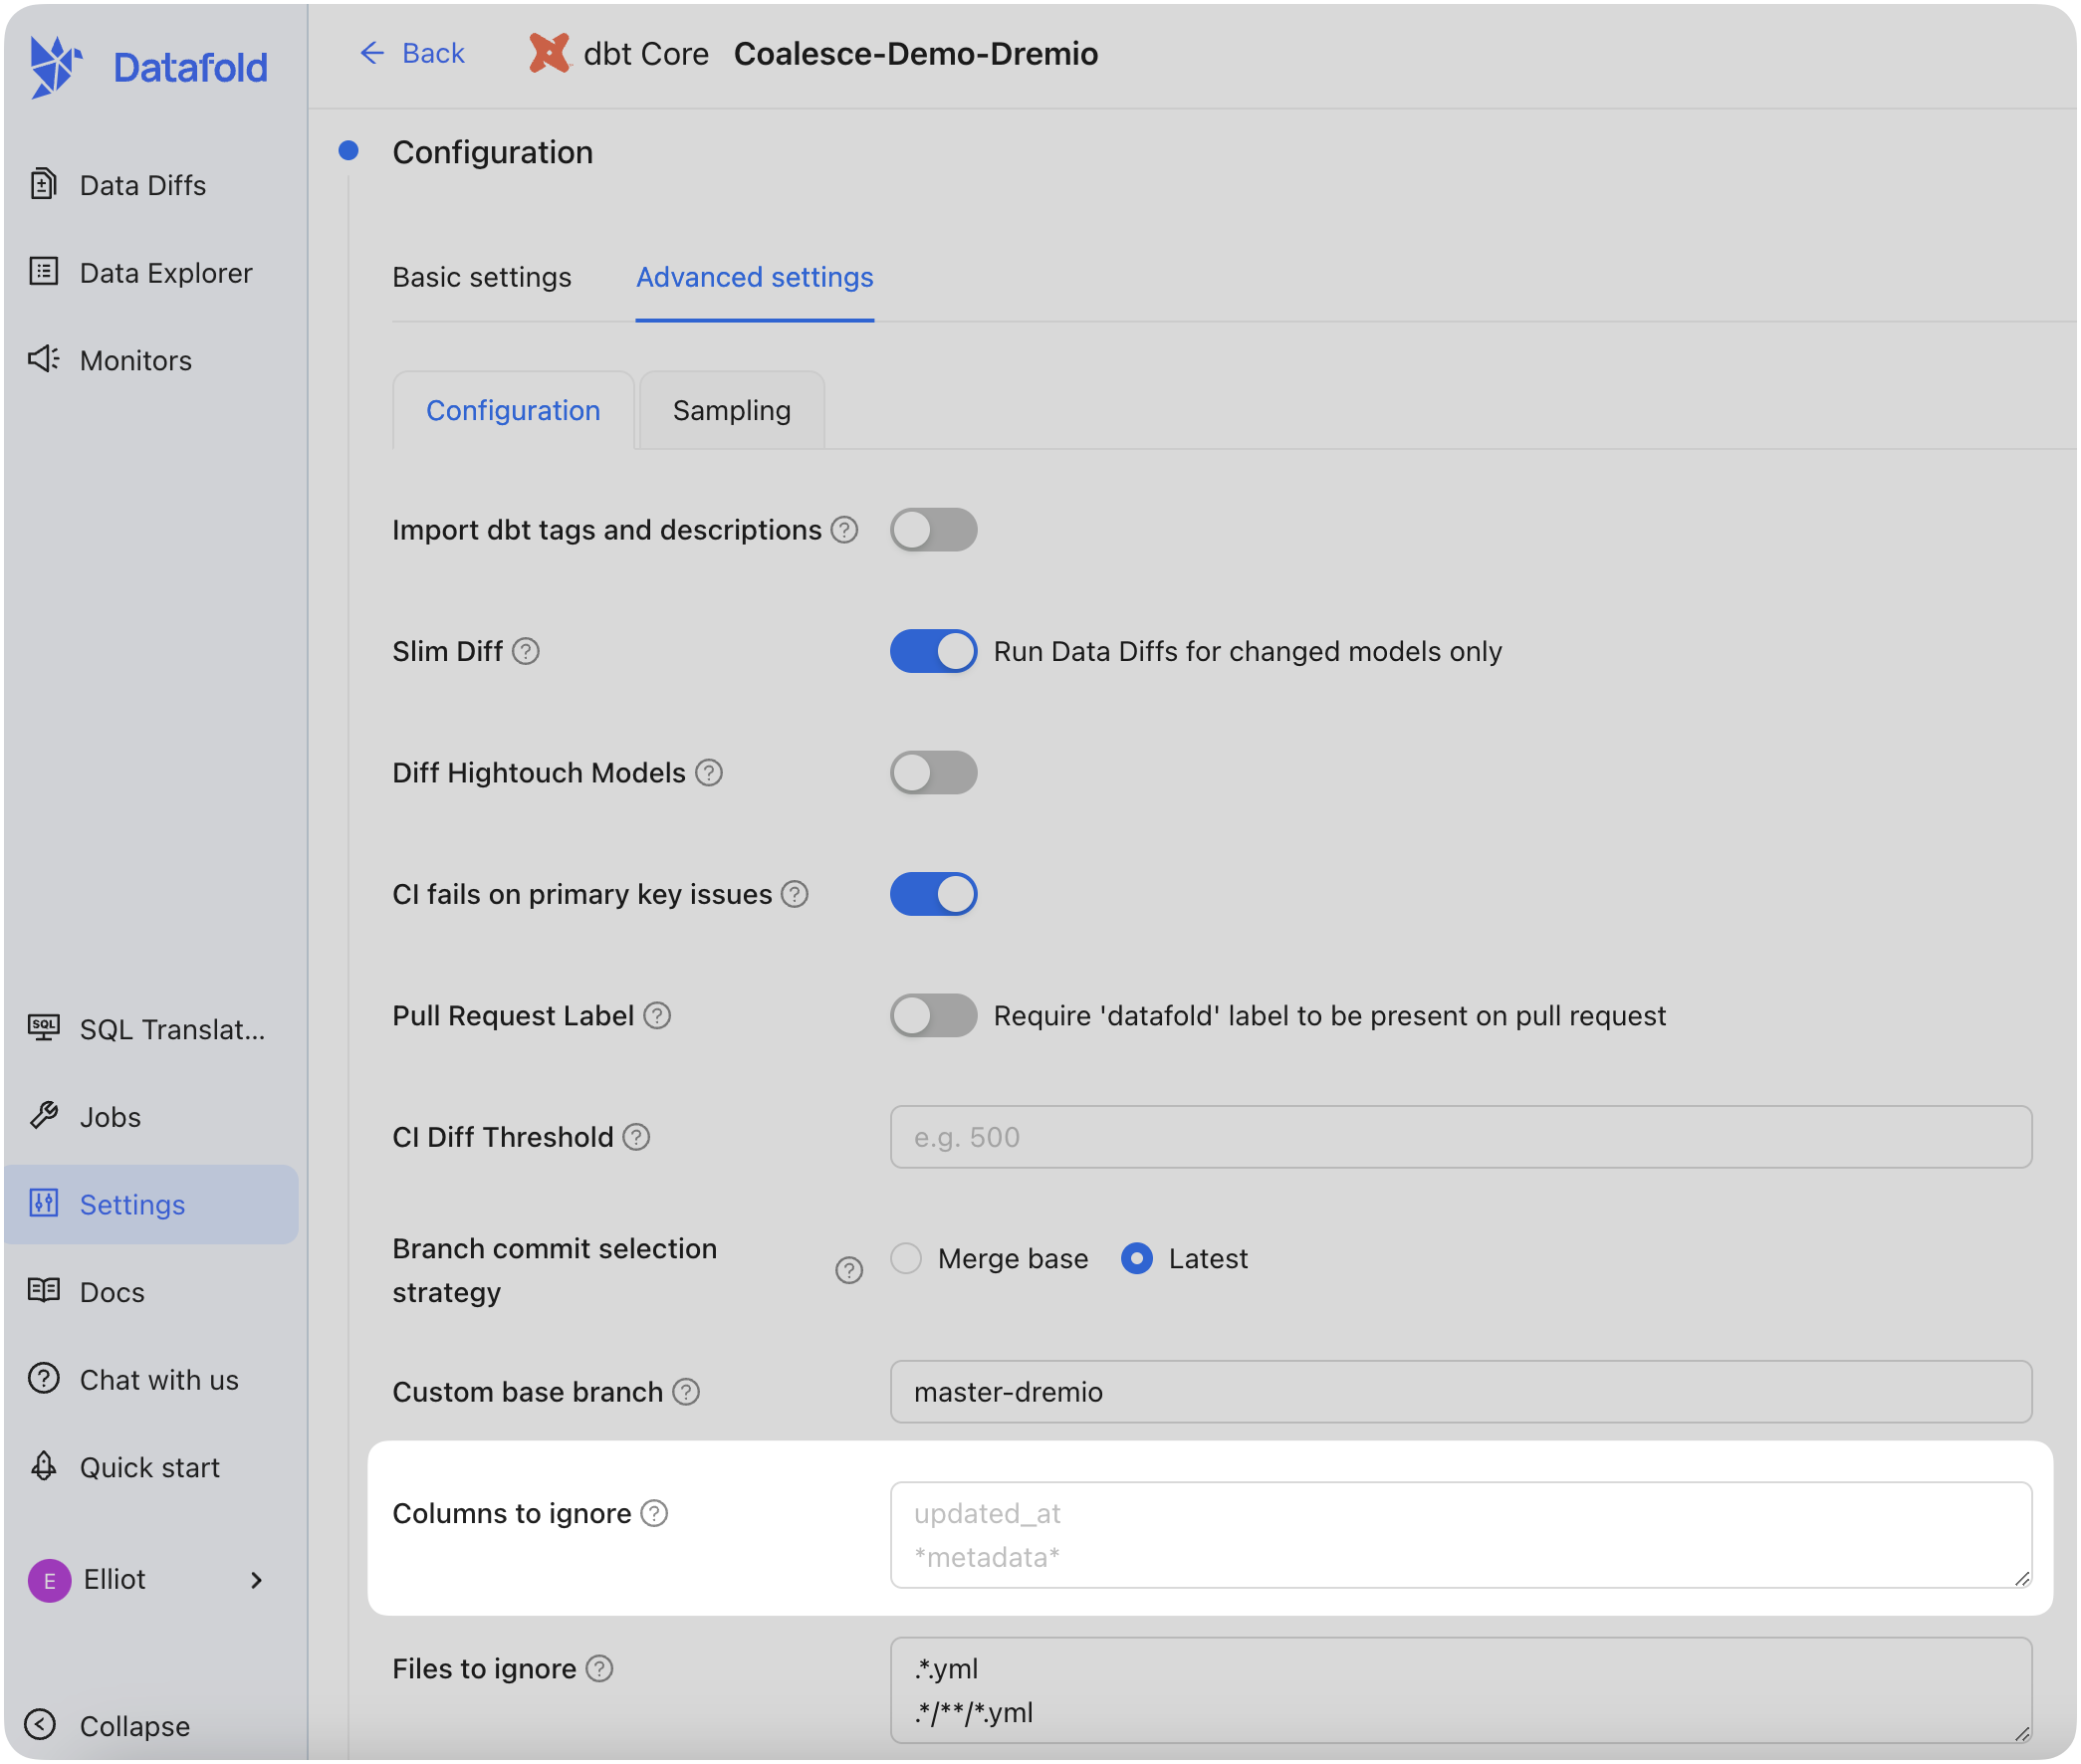The image size is (2081, 1764).
Task: Show help for Diff Hightouch Models
Action: 709,773
